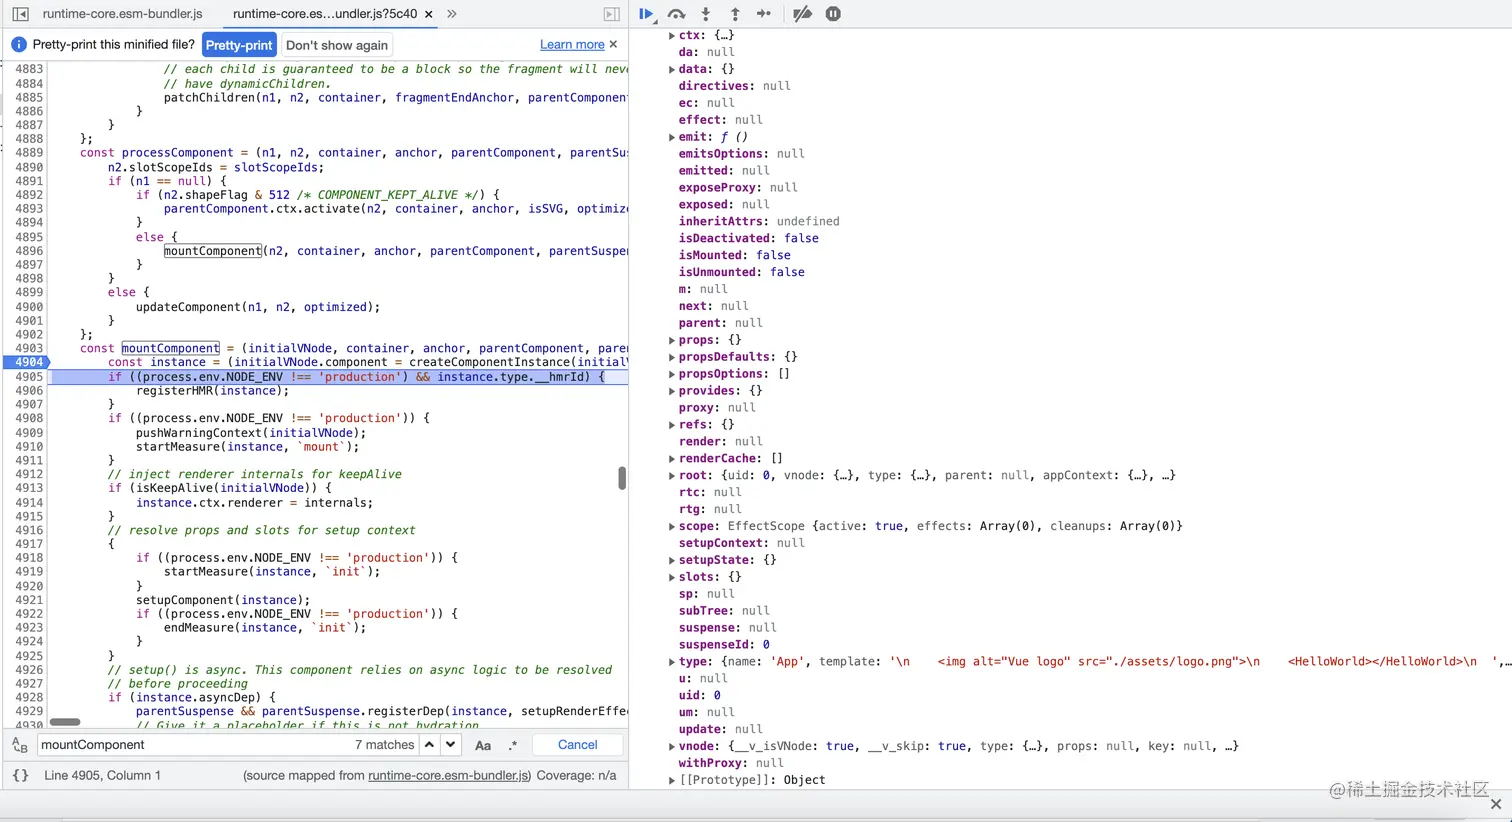Click the single Step arrow icon
1512x822 pixels.
[x=764, y=14]
